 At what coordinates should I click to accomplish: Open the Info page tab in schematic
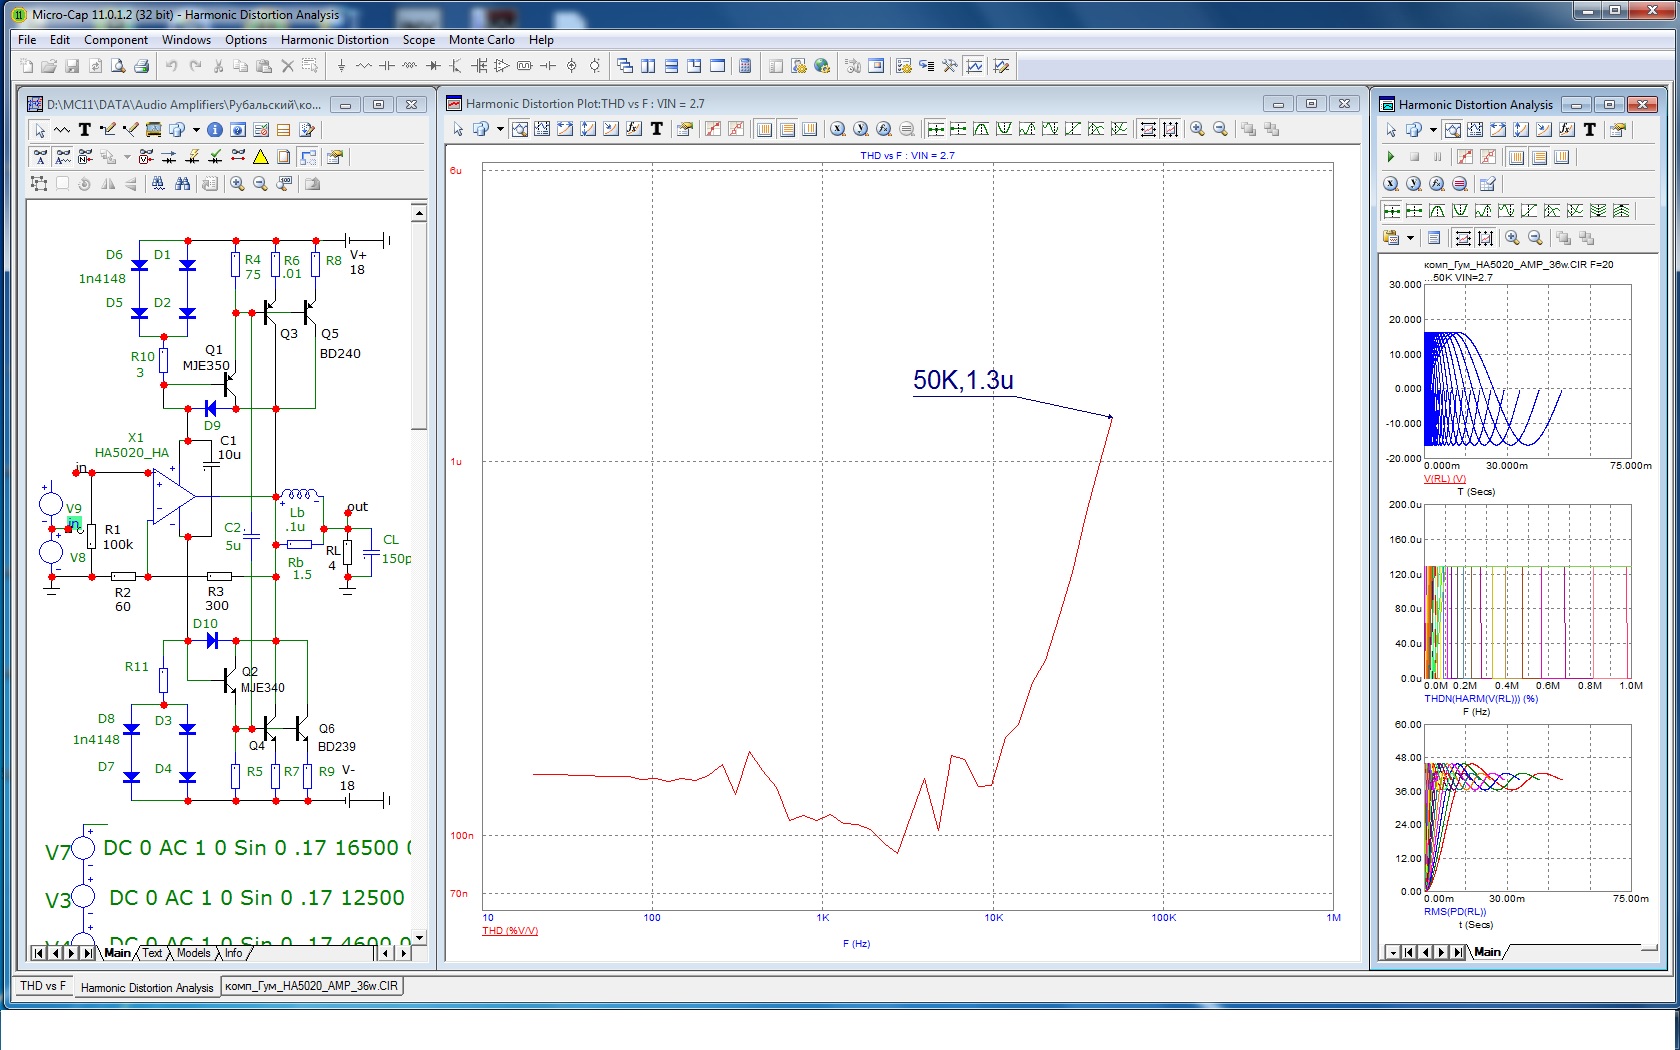point(234,953)
